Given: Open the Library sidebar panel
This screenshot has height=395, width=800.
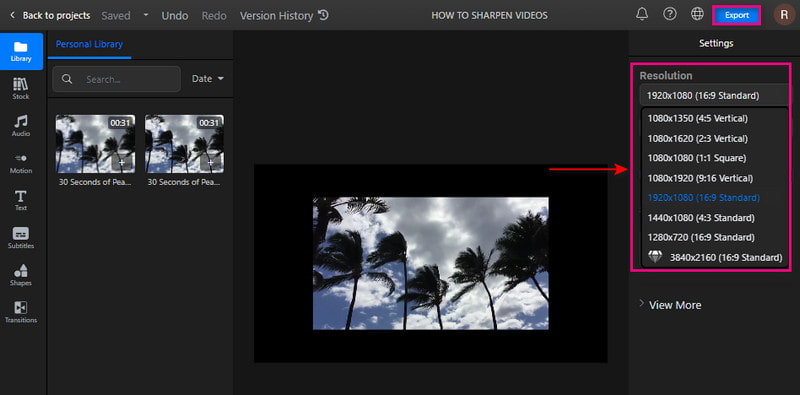Looking at the screenshot, I should pos(21,51).
